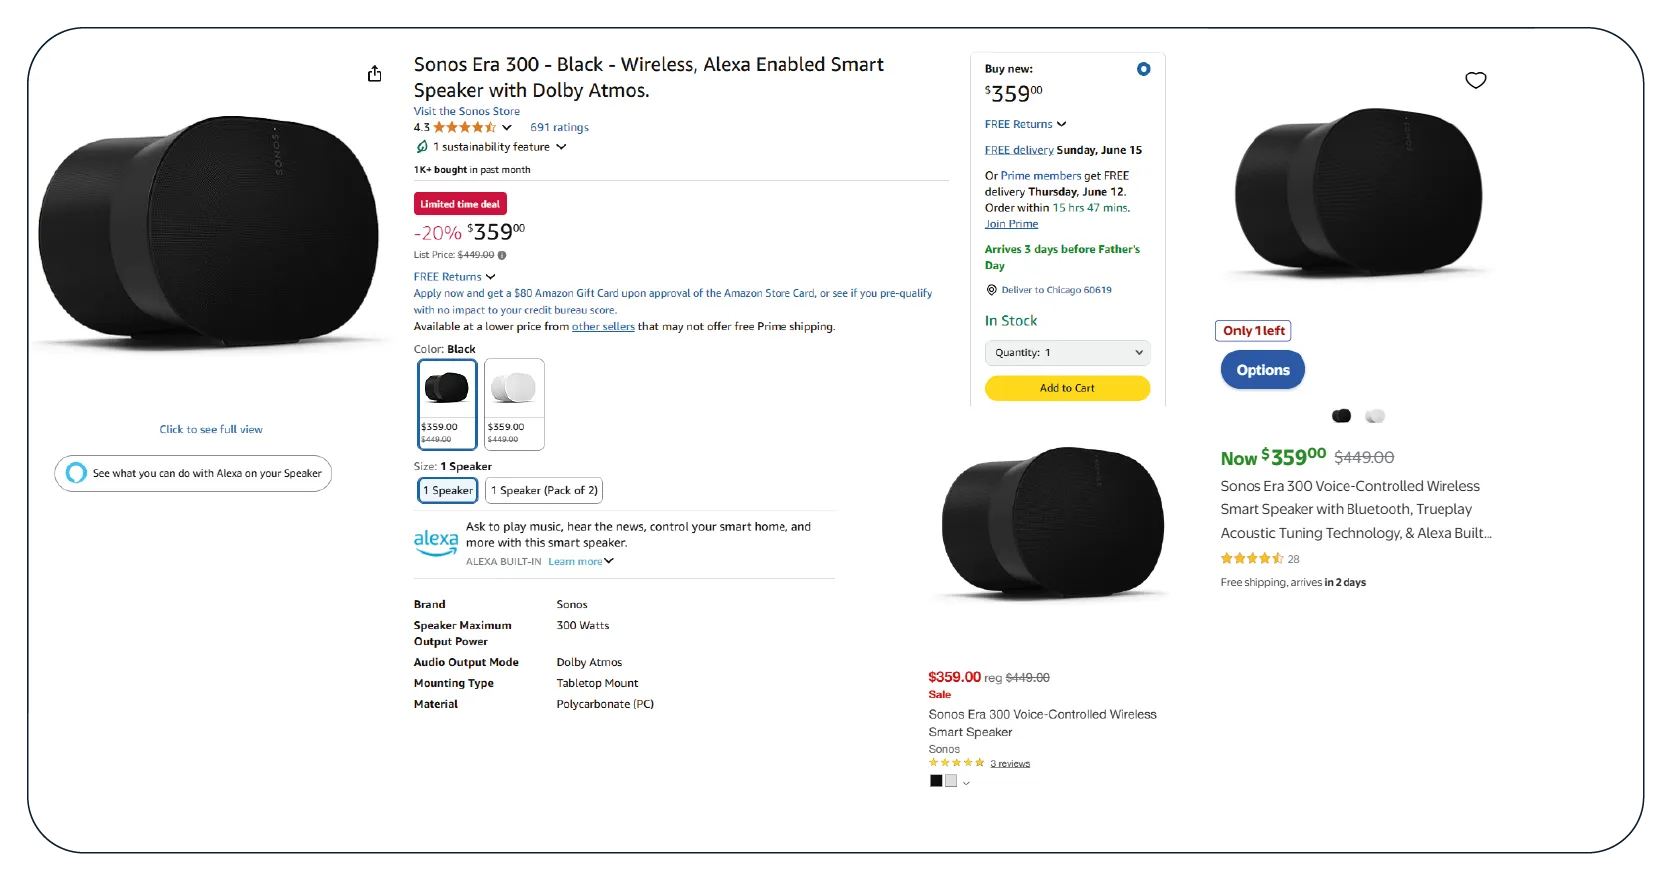Pick the black color dot under Options

[1341, 416]
